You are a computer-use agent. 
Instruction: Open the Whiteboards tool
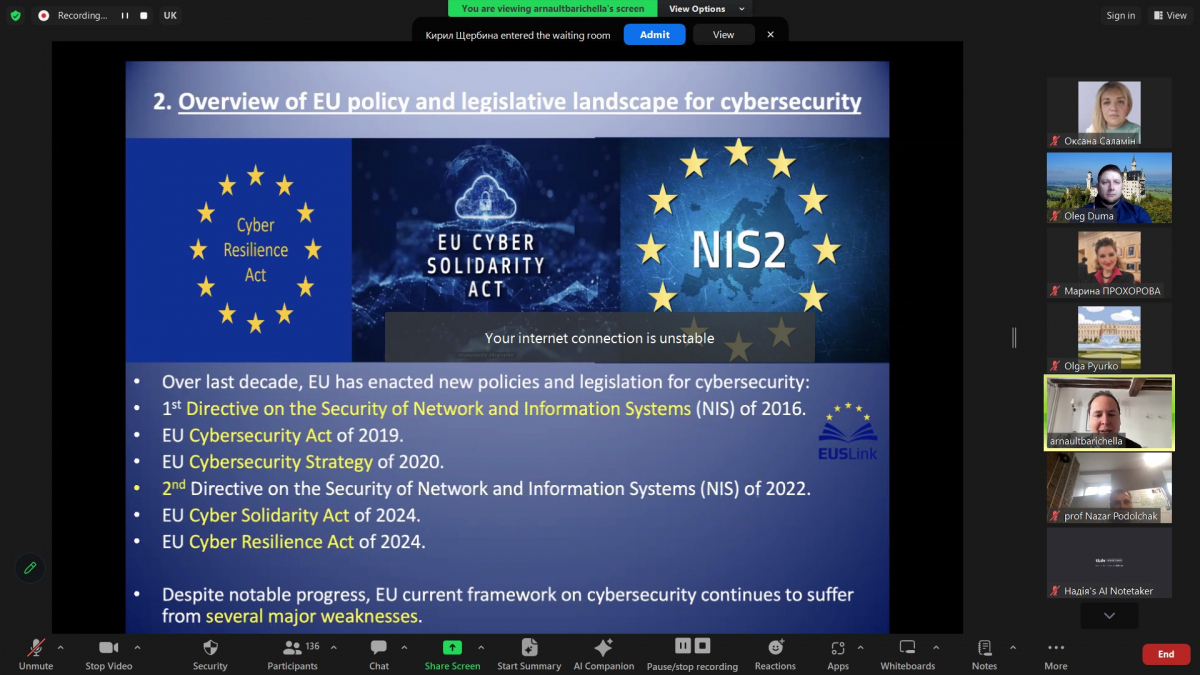[x=907, y=654]
